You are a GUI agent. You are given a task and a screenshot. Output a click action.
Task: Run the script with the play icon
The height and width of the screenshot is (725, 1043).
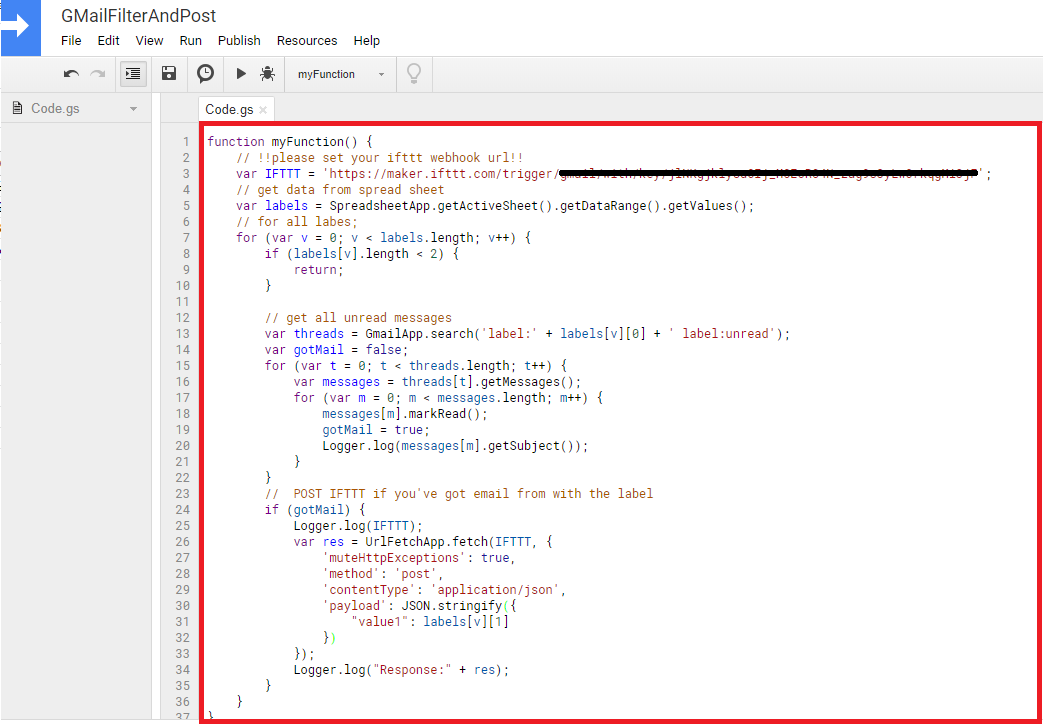point(241,73)
